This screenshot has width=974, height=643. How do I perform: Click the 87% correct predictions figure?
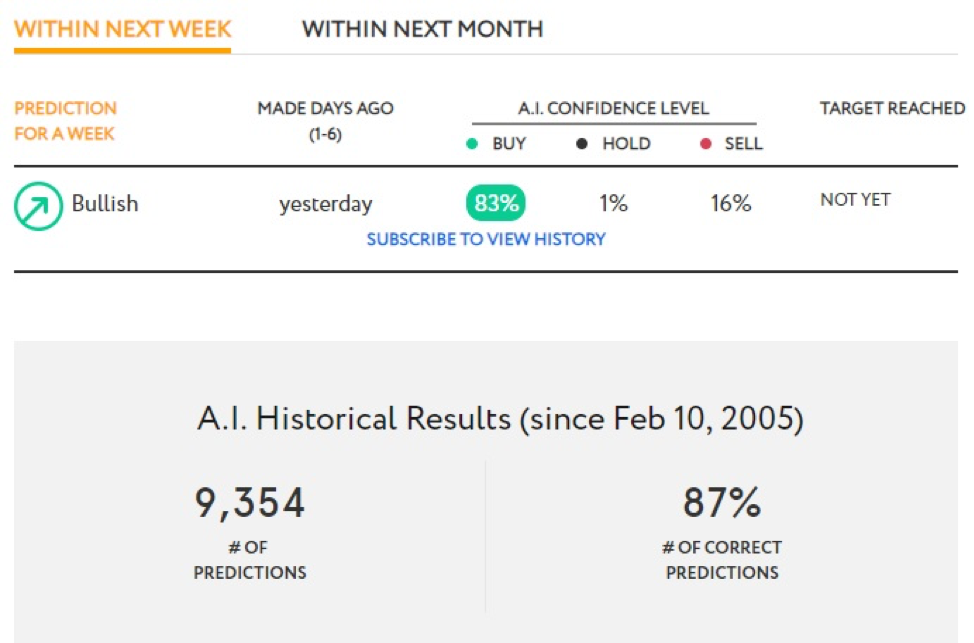(722, 503)
